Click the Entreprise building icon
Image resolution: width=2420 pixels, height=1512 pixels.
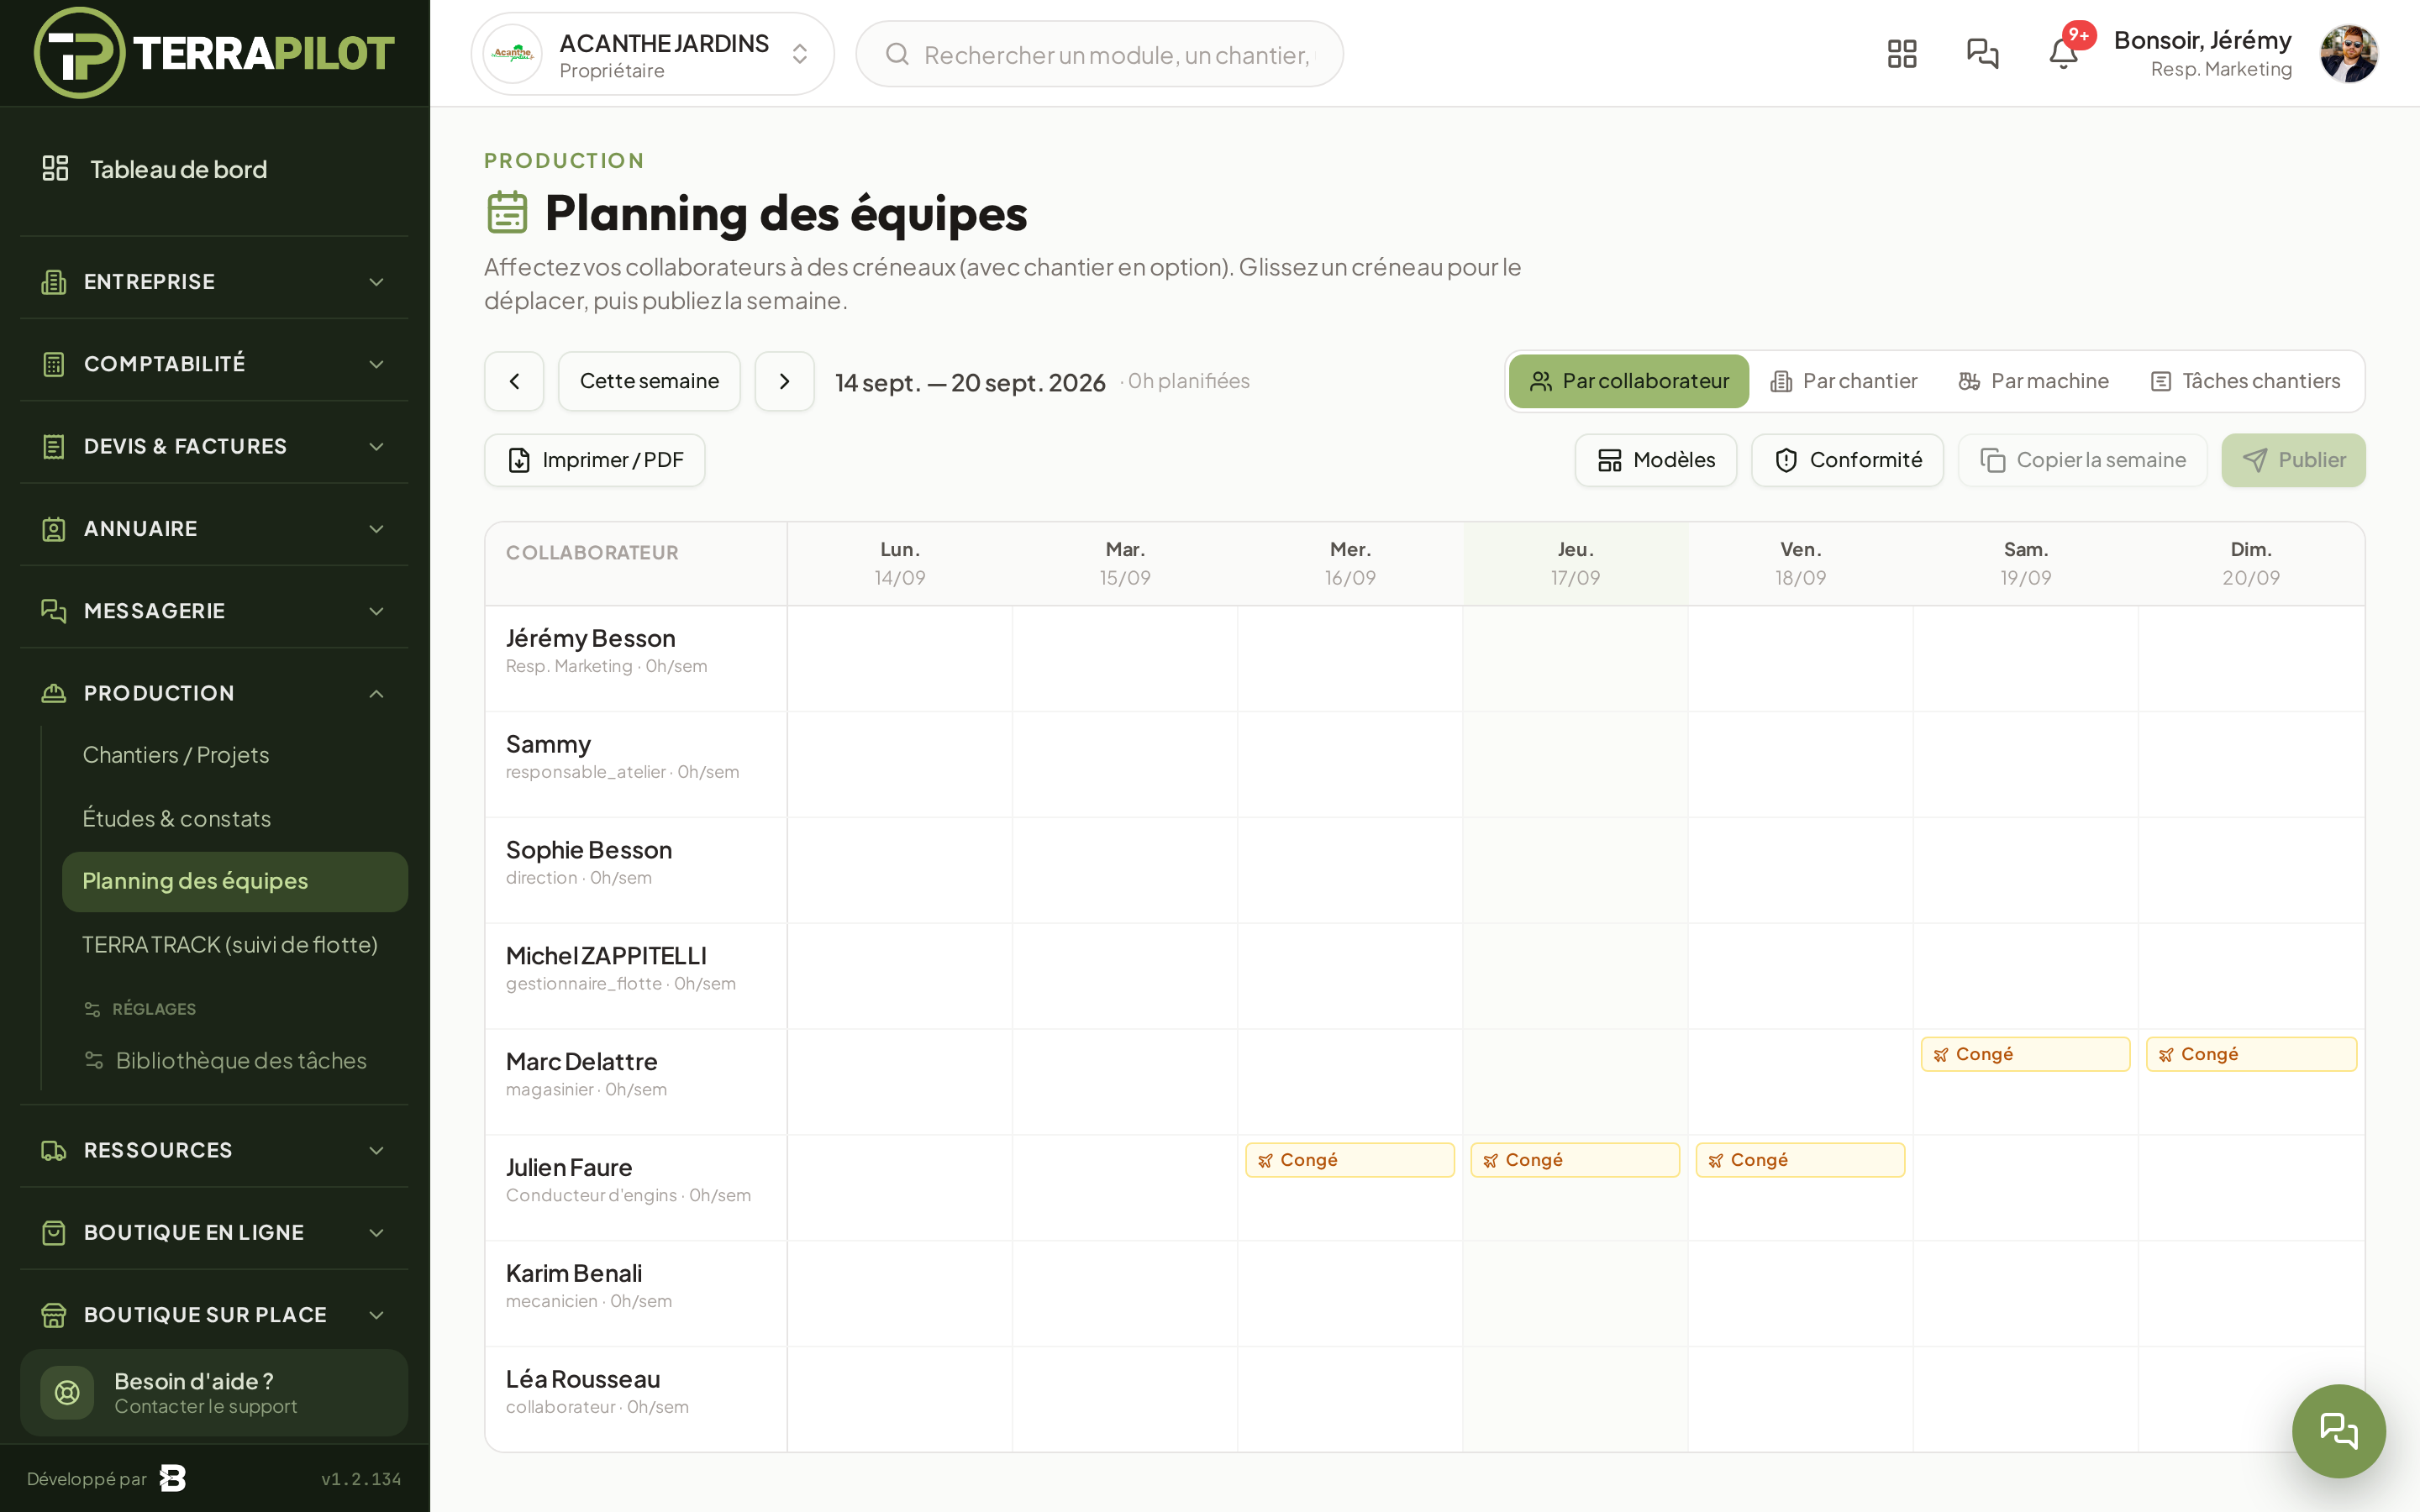tap(54, 282)
